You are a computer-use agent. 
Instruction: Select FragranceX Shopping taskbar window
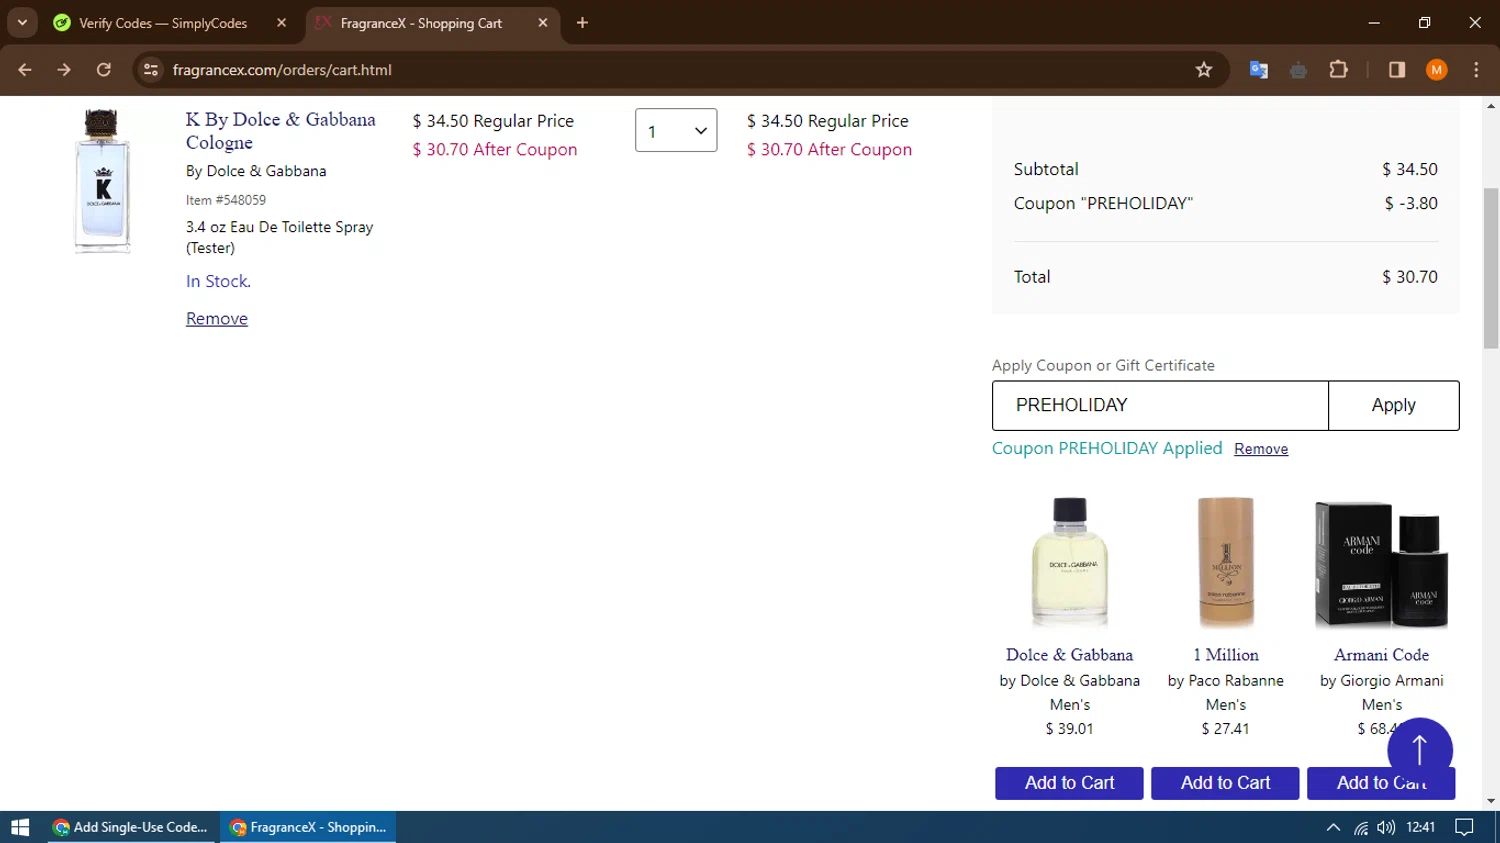tap(308, 827)
